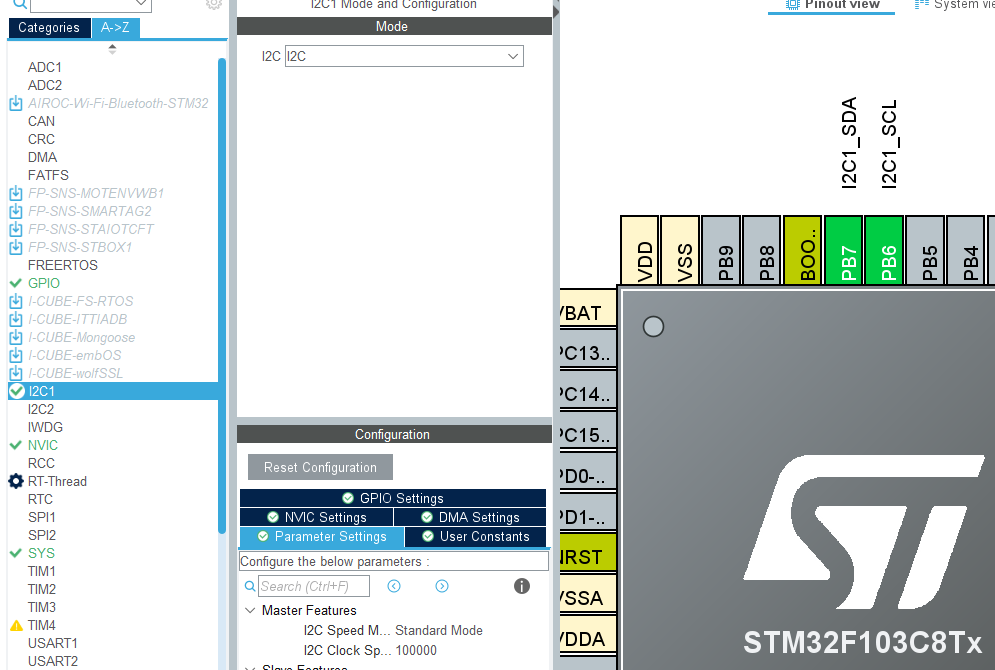
Task: Click download icon beside FP-SNS-SMARTAG2
Action: [x=16, y=211]
